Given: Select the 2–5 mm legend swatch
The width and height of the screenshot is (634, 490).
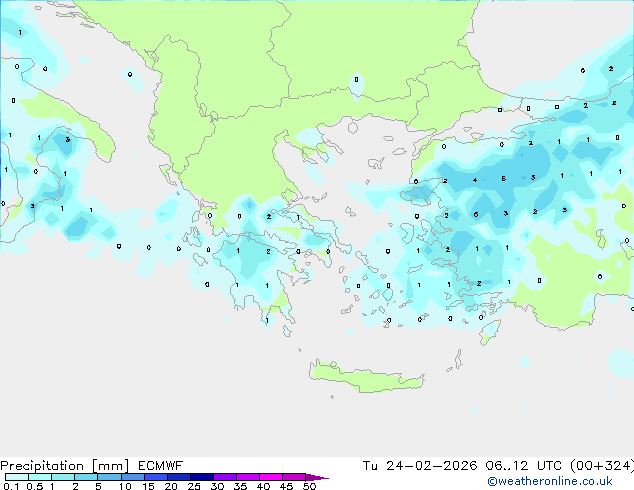Looking at the screenshot, I should click(x=86, y=477).
